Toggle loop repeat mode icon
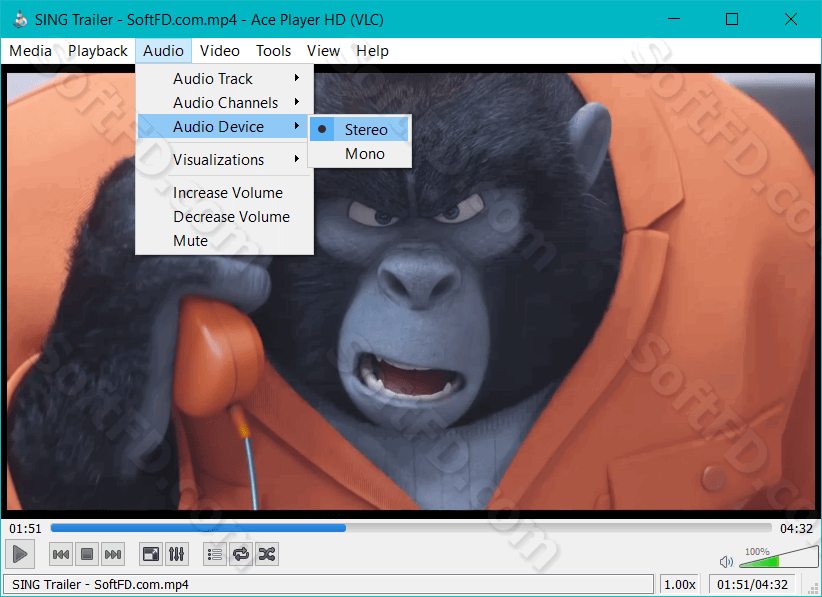This screenshot has width=822, height=597. [x=241, y=554]
